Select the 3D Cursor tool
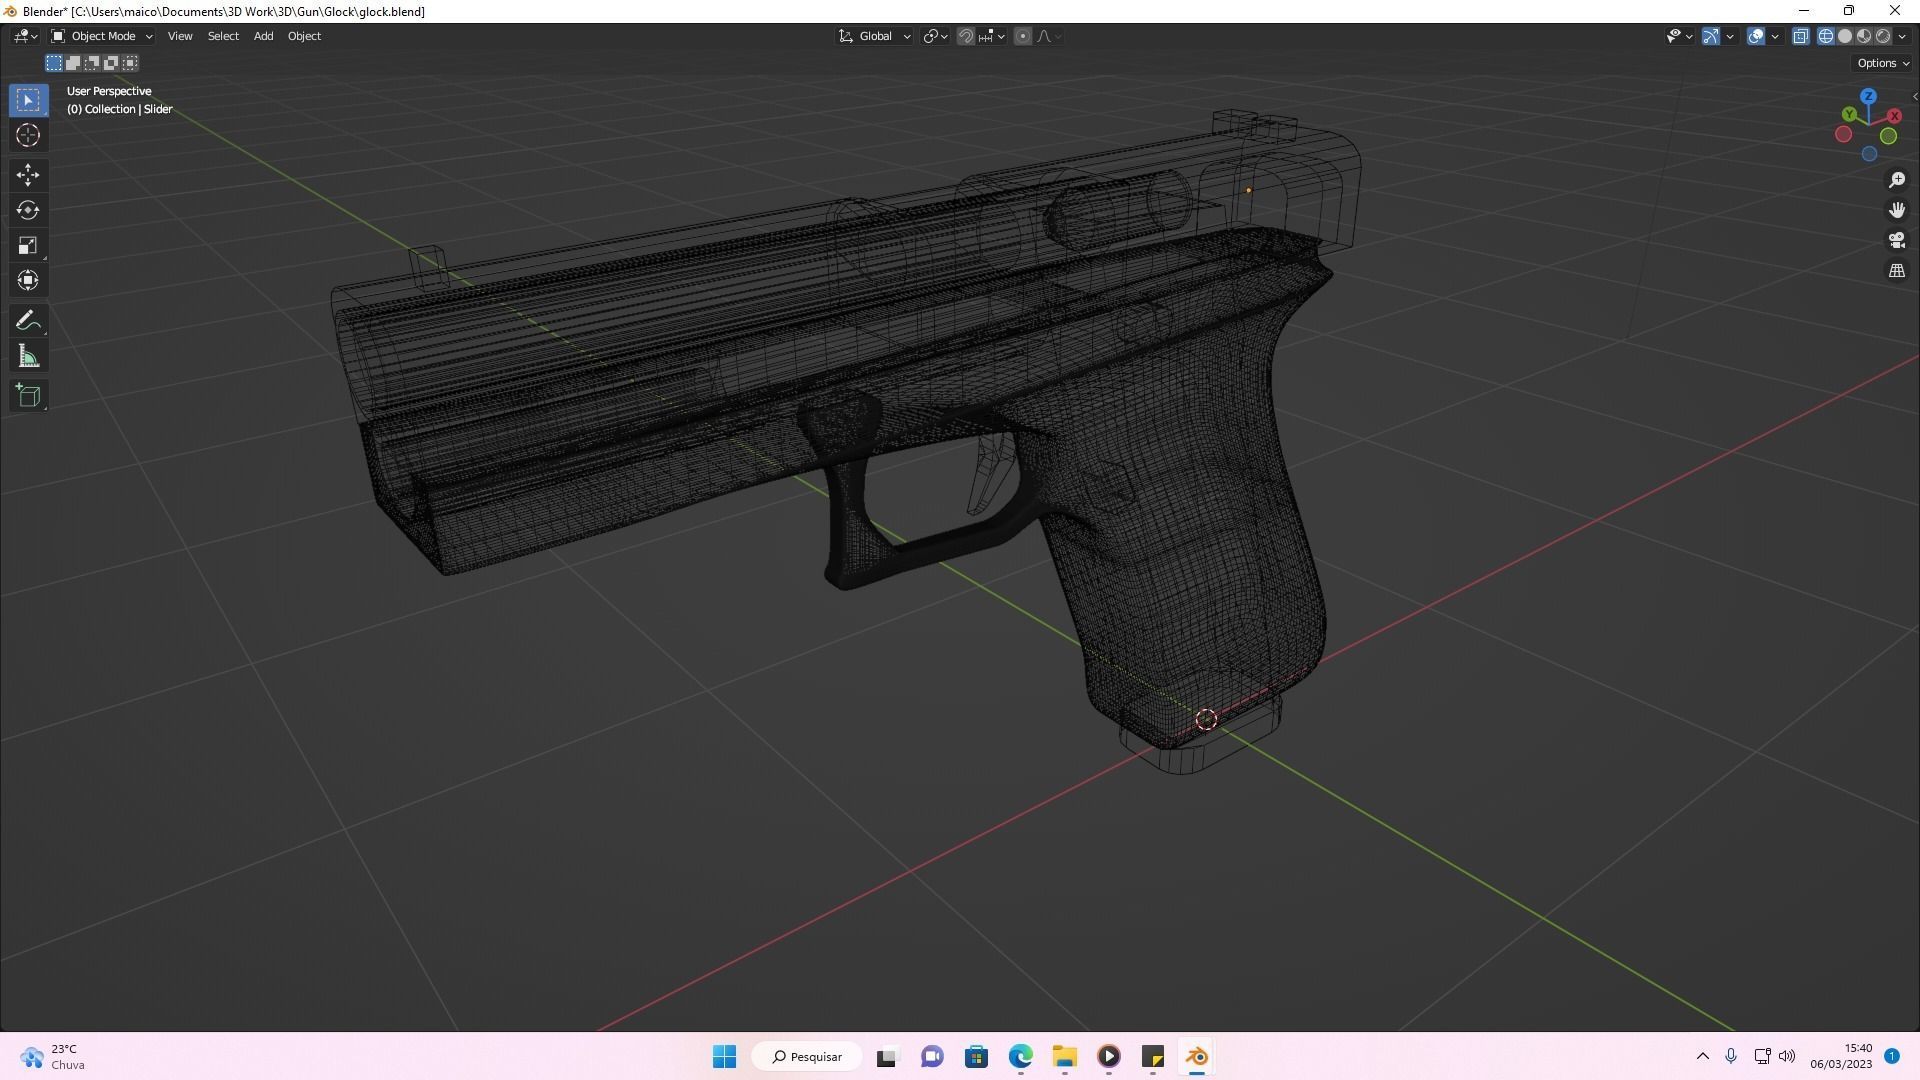The height and width of the screenshot is (1080, 1920). (x=27, y=135)
